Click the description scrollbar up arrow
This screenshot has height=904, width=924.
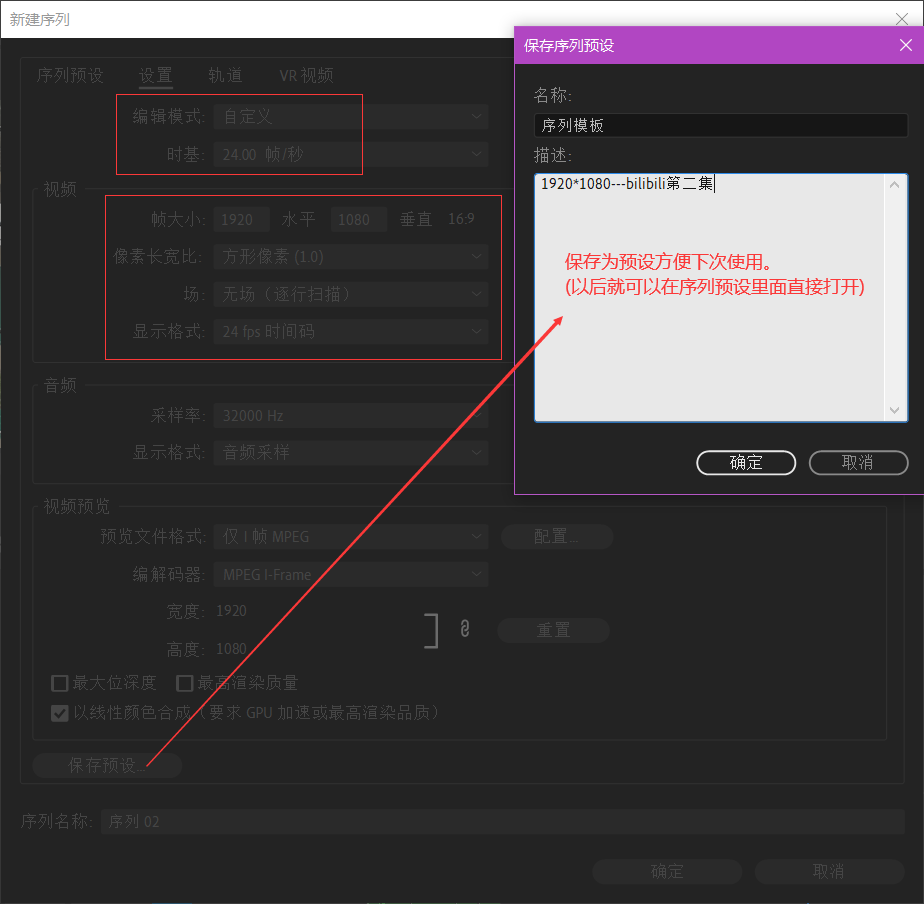coord(895,185)
